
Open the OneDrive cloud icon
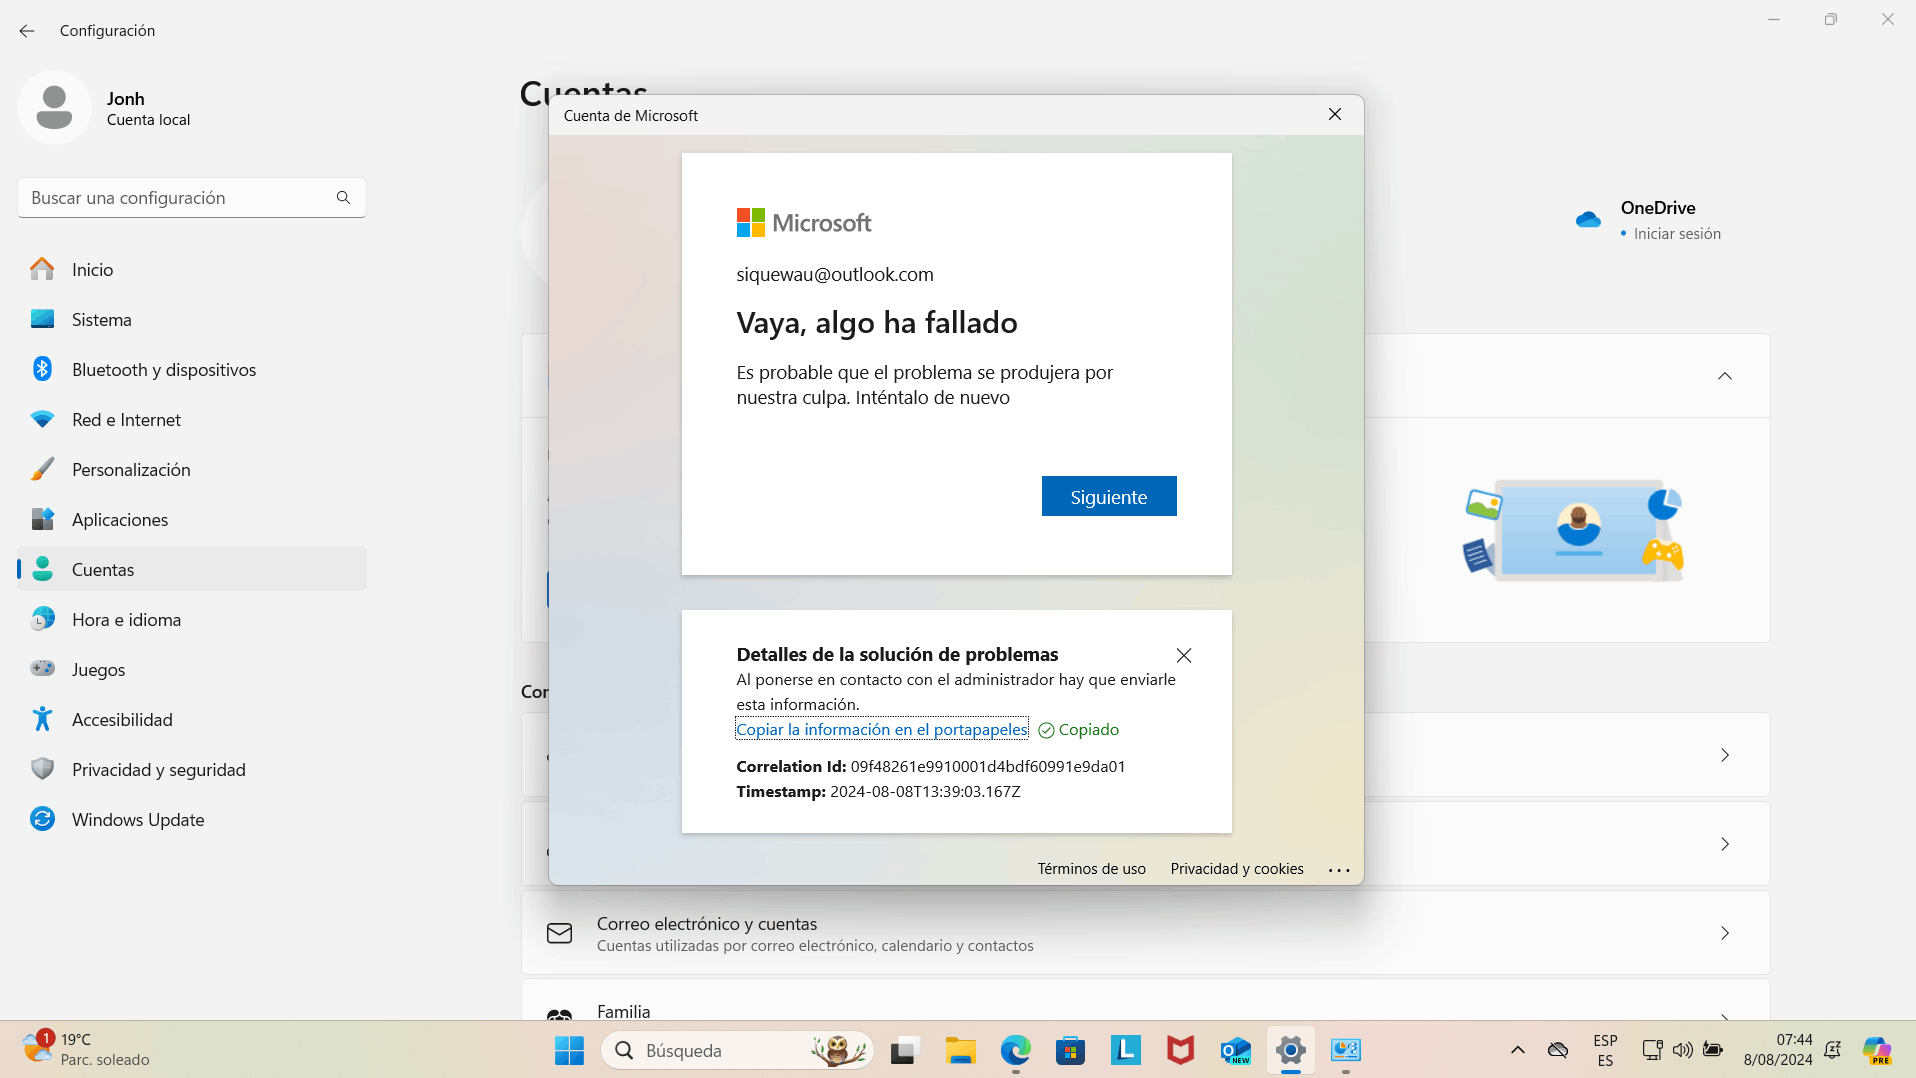point(1588,219)
